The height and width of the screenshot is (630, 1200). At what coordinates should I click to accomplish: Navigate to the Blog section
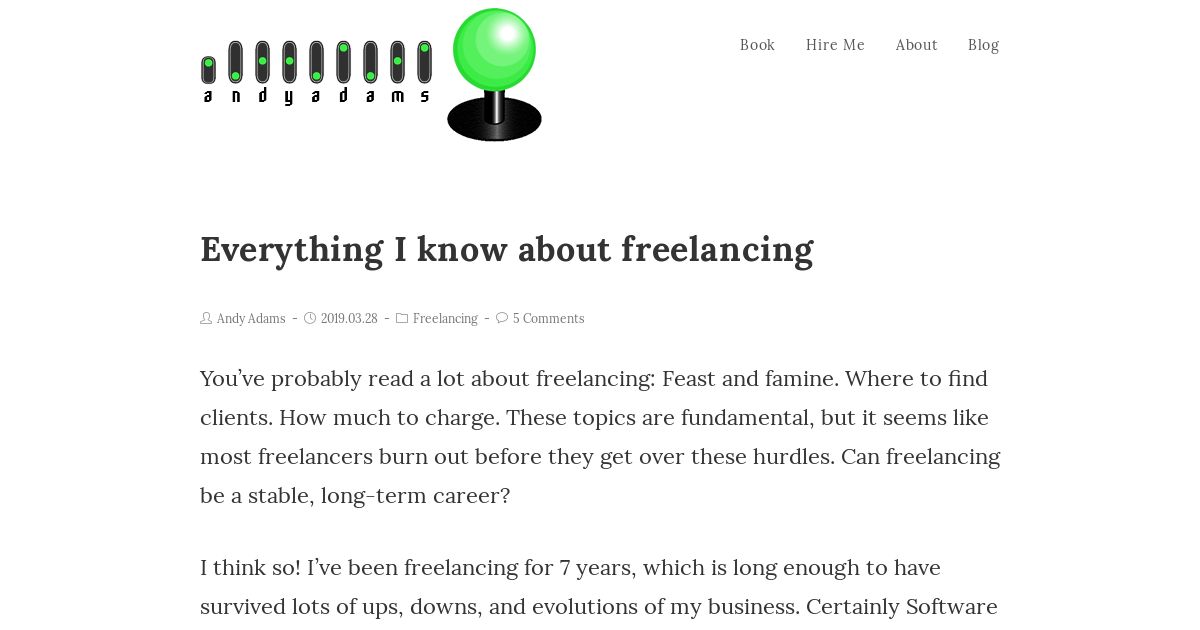[983, 45]
